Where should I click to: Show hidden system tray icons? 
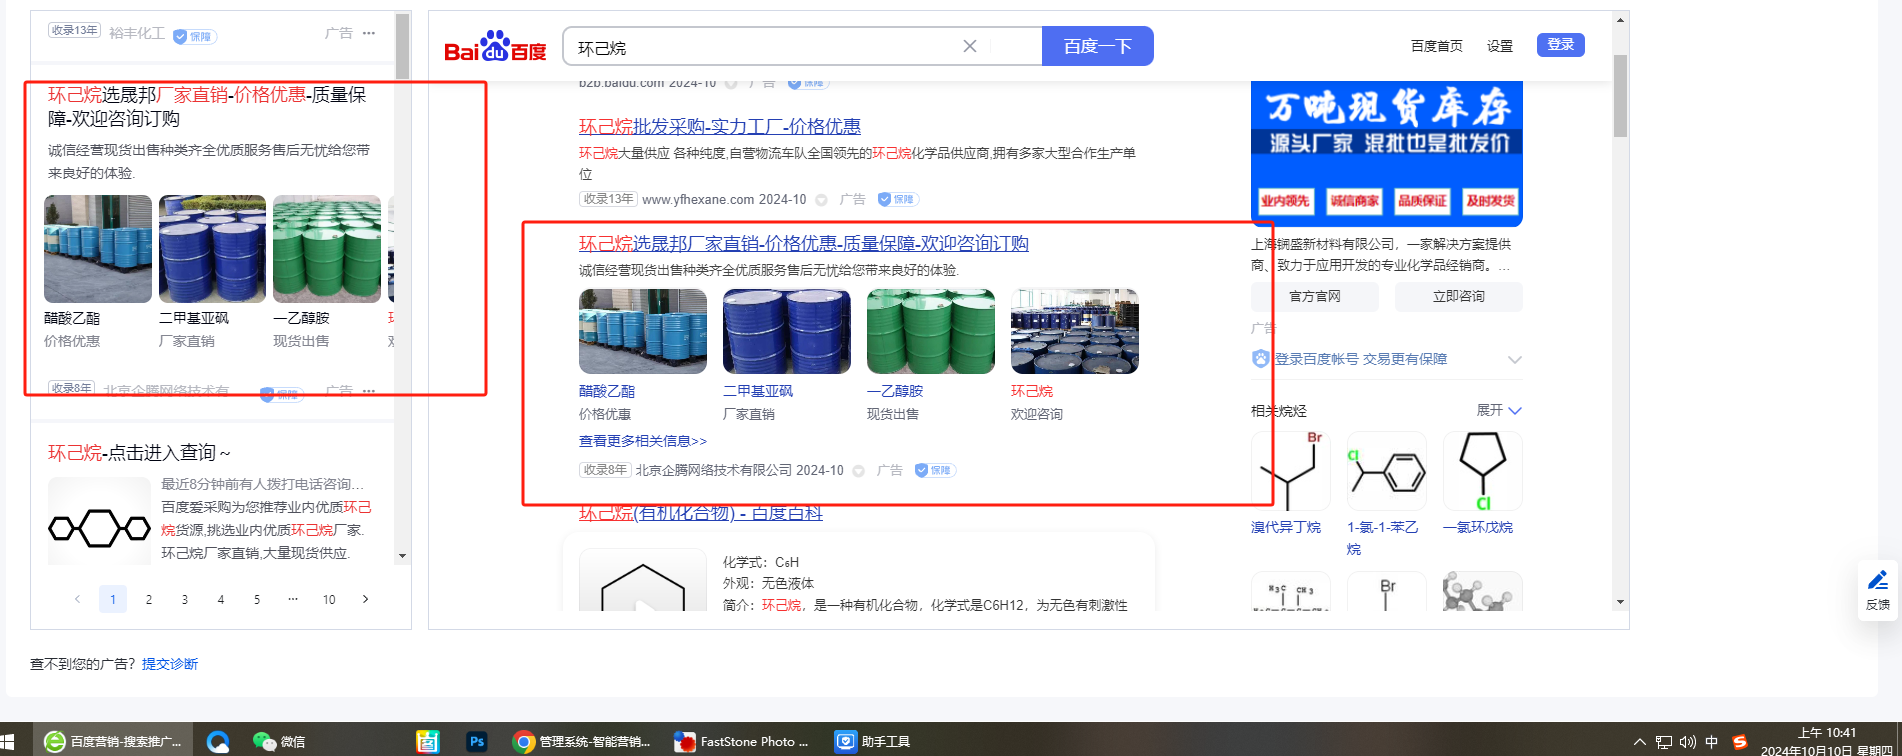pyautogui.click(x=1639, y=742)
